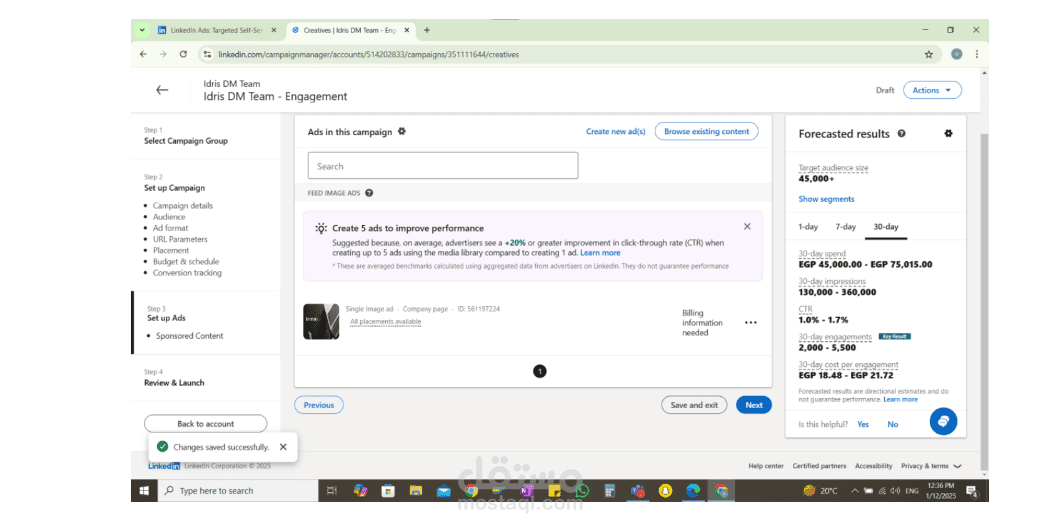The width and height of the screenshot is (1042, 525).
Task: Switch to LinkedIn Ads Targeted Self-Service tab
Action: 217,30
